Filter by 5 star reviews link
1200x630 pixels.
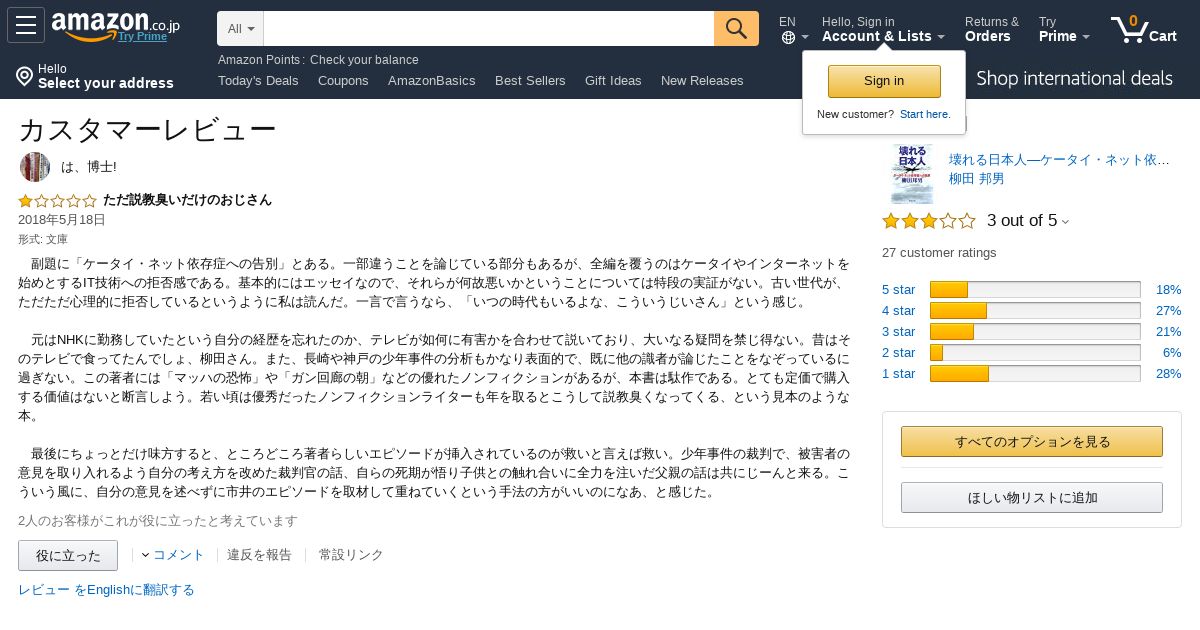[898, 290]
